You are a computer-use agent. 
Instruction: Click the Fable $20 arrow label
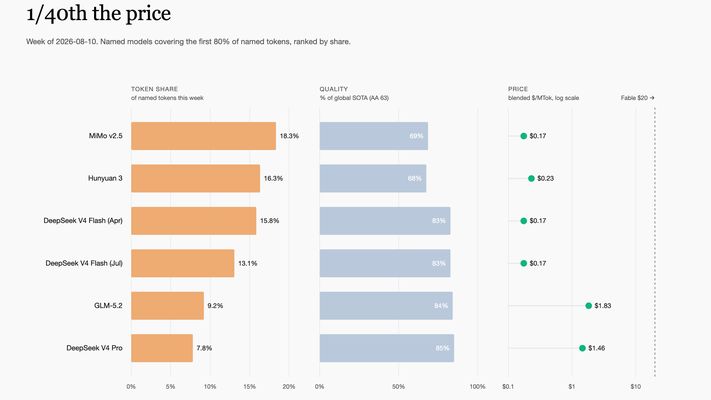pos(638,98)
